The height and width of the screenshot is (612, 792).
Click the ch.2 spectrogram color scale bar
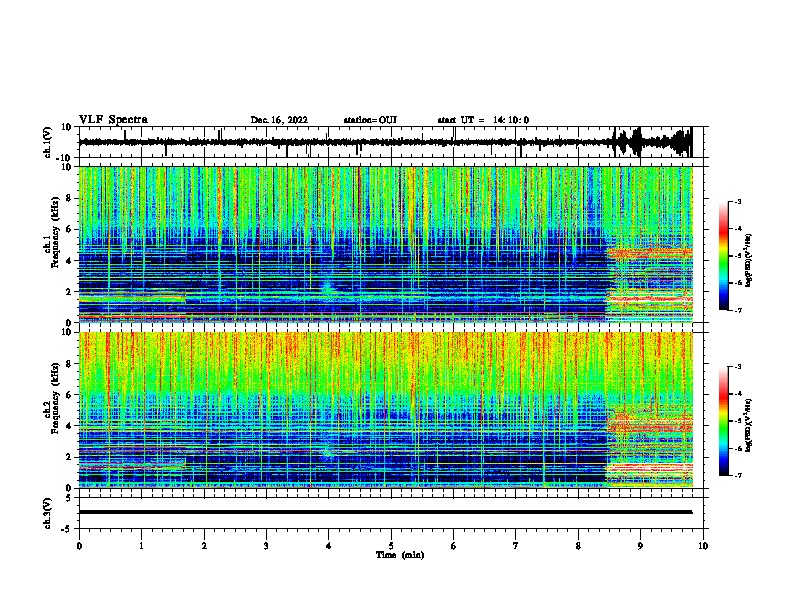[x=724, y=421]
